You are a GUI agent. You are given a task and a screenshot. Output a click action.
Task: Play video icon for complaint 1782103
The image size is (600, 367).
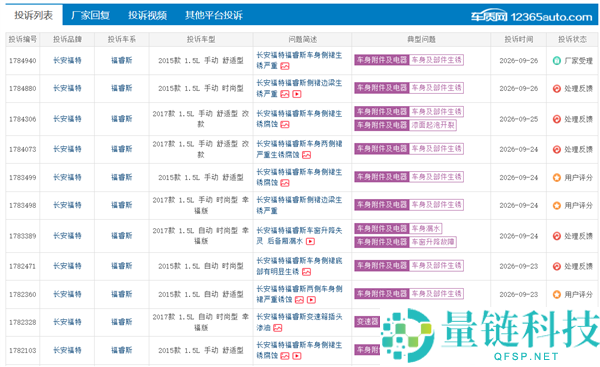(x=297, y=356)
